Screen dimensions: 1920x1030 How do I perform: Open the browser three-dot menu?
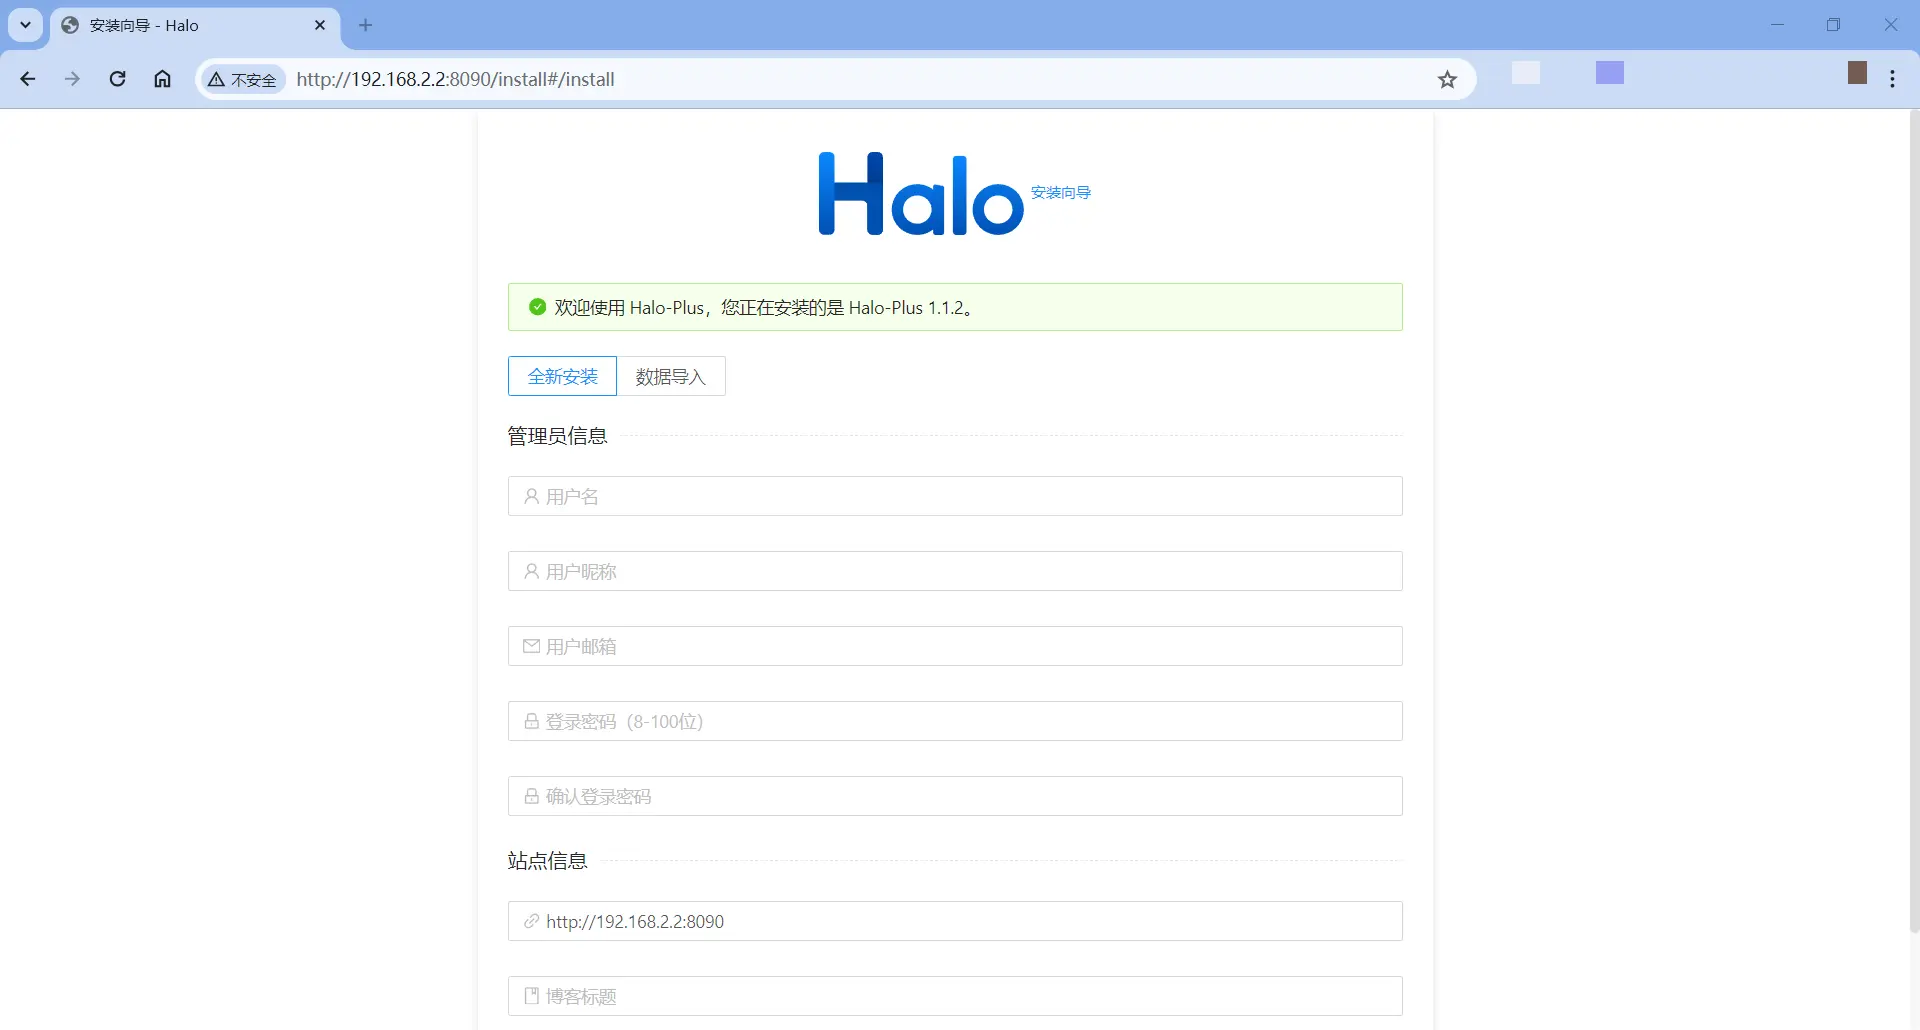[x=1892, y=79]
